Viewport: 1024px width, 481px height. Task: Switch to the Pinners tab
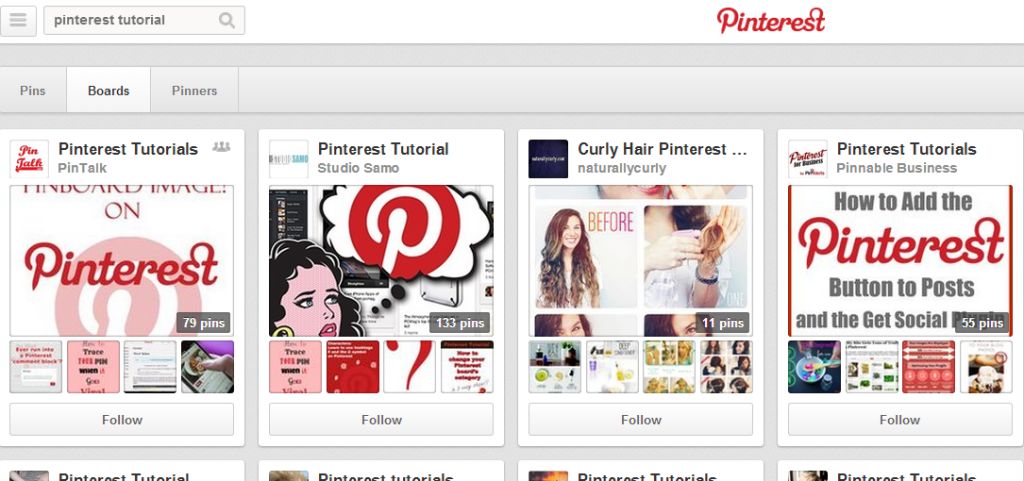(194, 91)
